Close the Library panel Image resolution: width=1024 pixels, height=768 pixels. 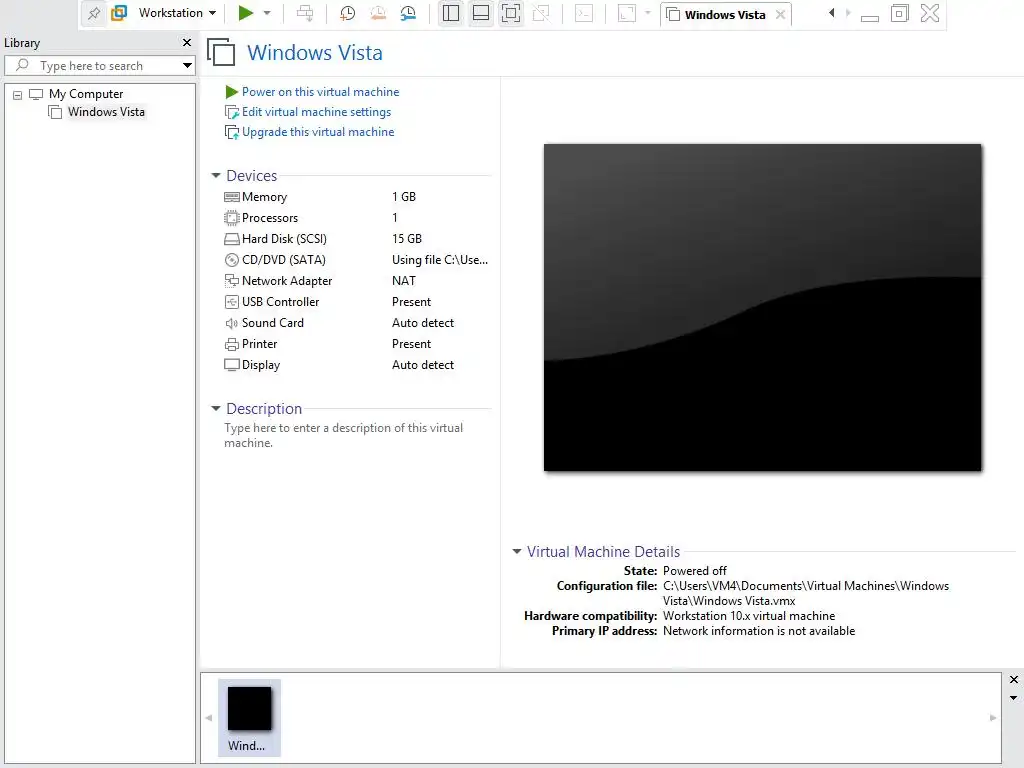click(x=187, y=42)
